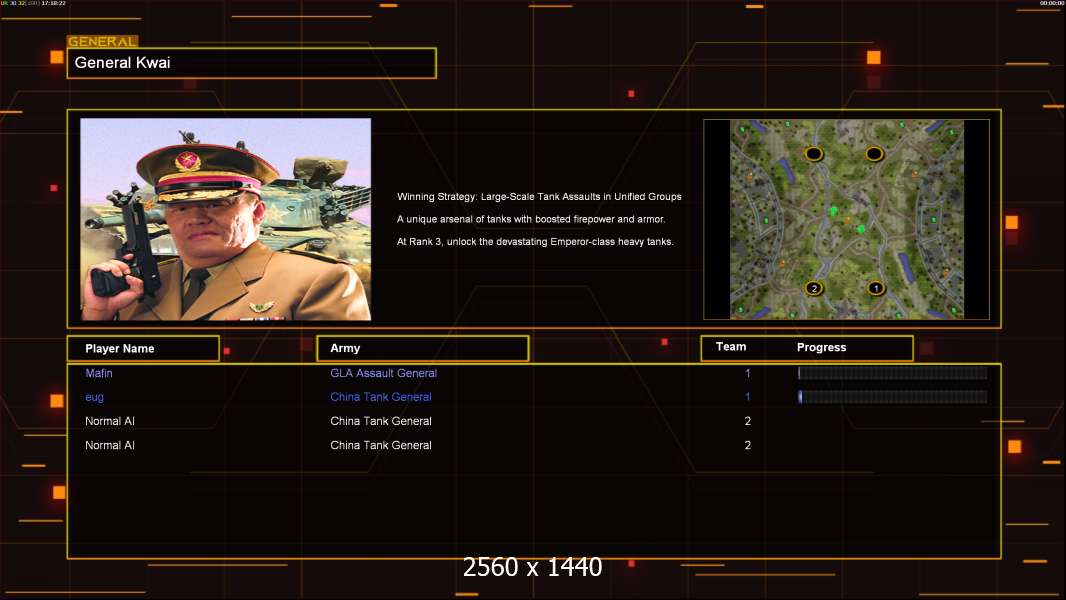The image size is (1066, 600).
Task: Click eug's China Tank General army entry
Action: (x=381, y=397)
